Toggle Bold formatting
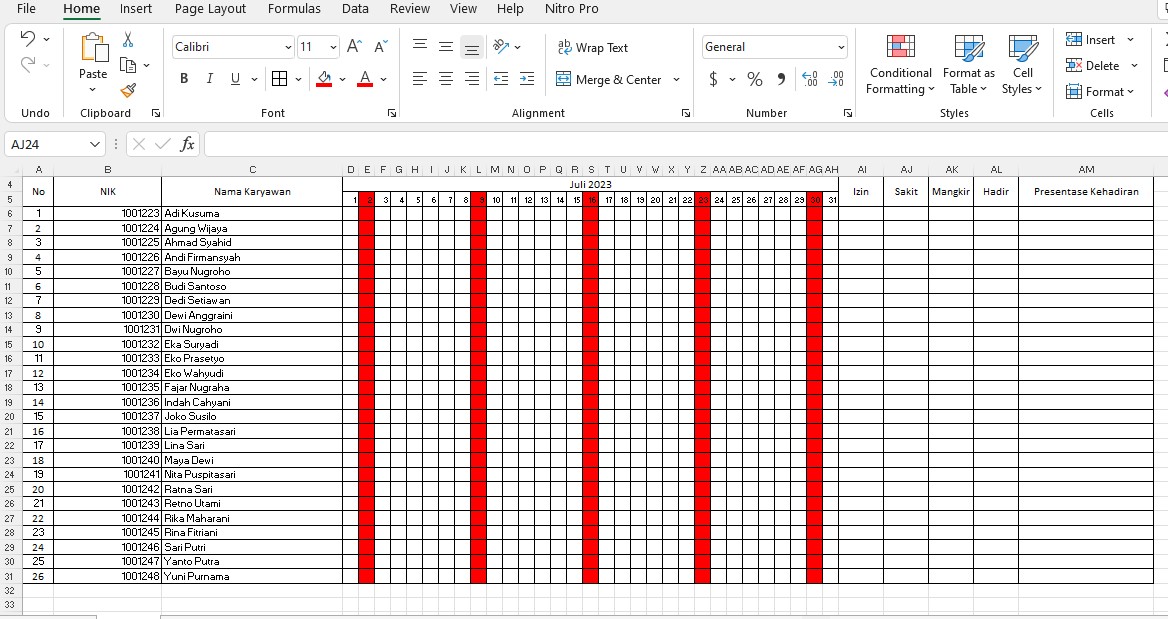 click(184, 79)
